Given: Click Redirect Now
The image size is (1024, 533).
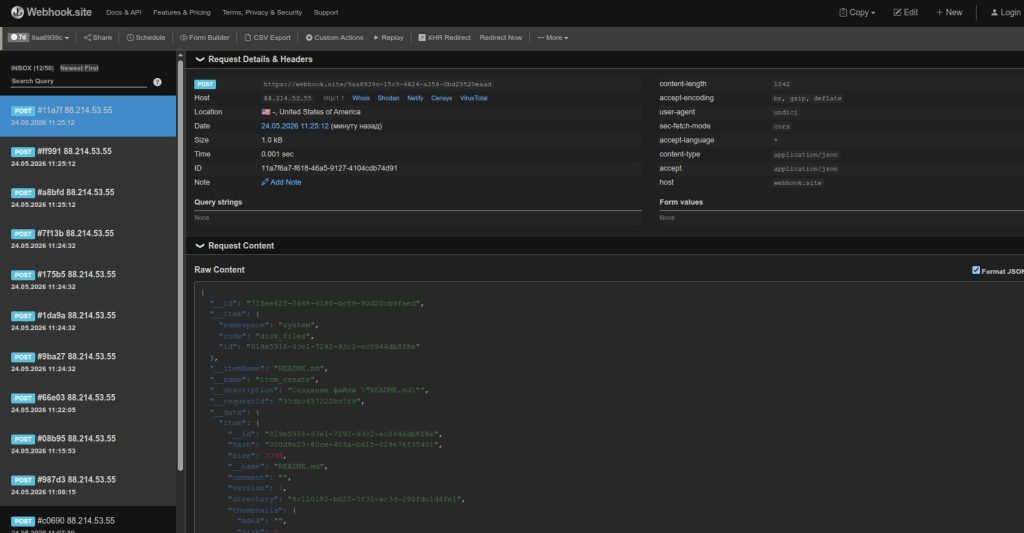Looking at the screenshot, I should (500, 38).
